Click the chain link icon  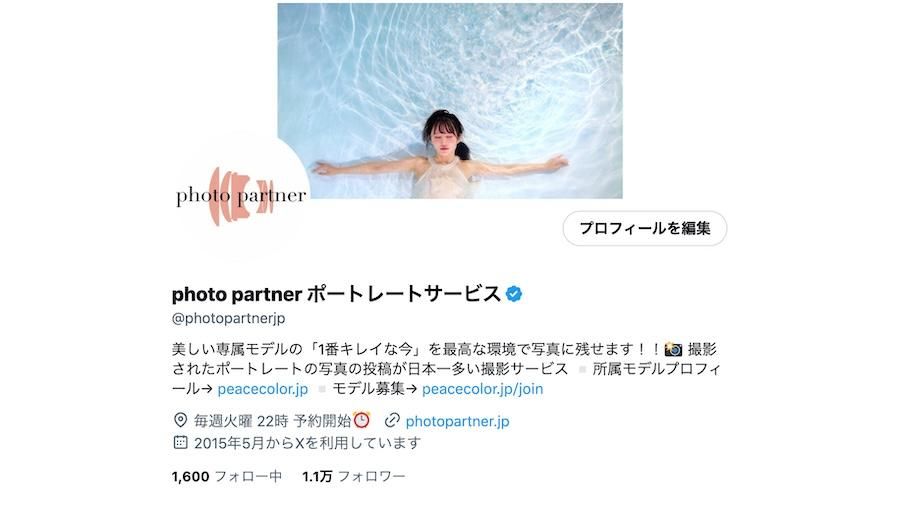tap(392, 421)
